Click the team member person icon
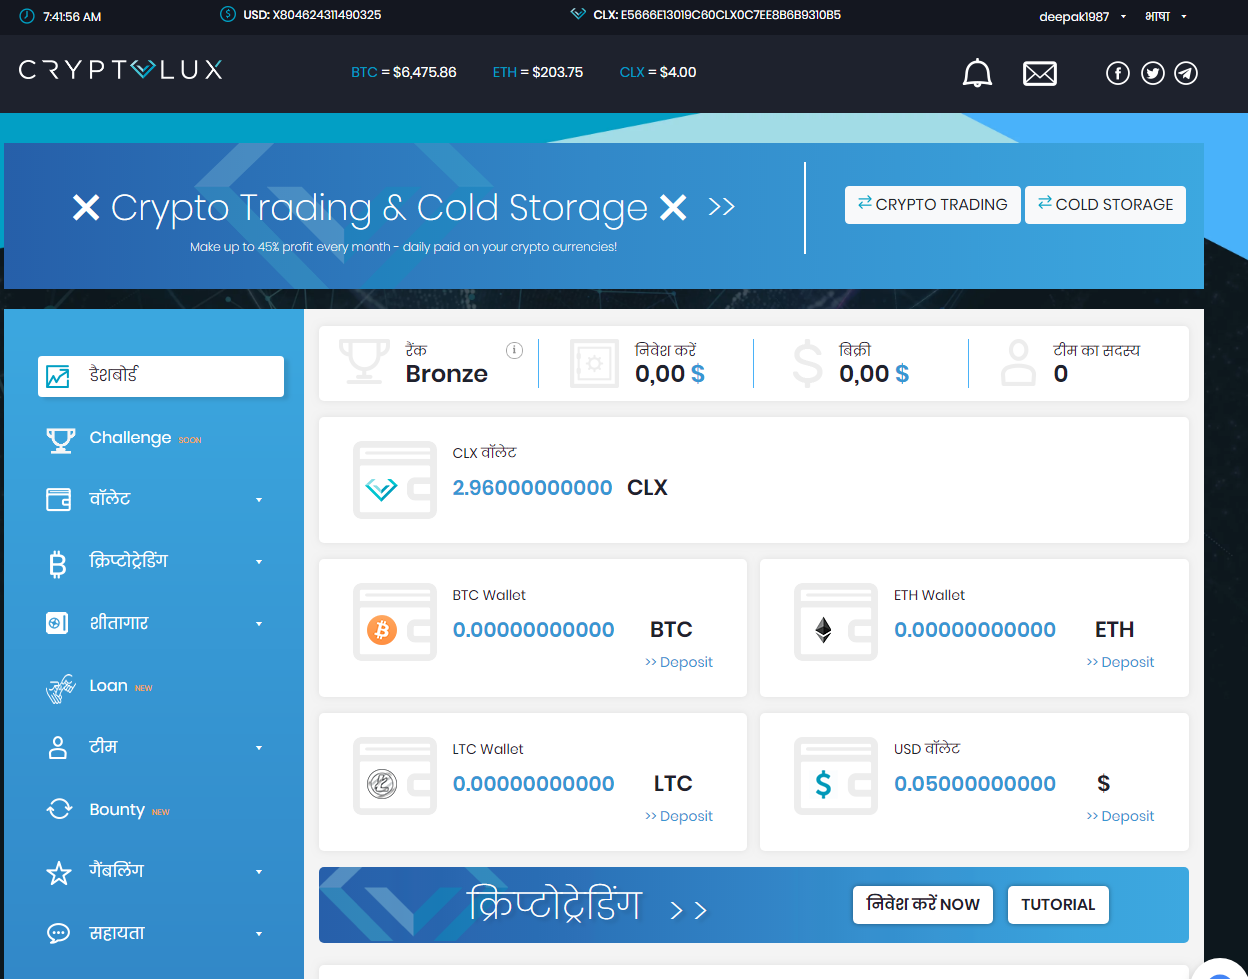The height and width of the screenshot is (979, 1248). 1019,363
